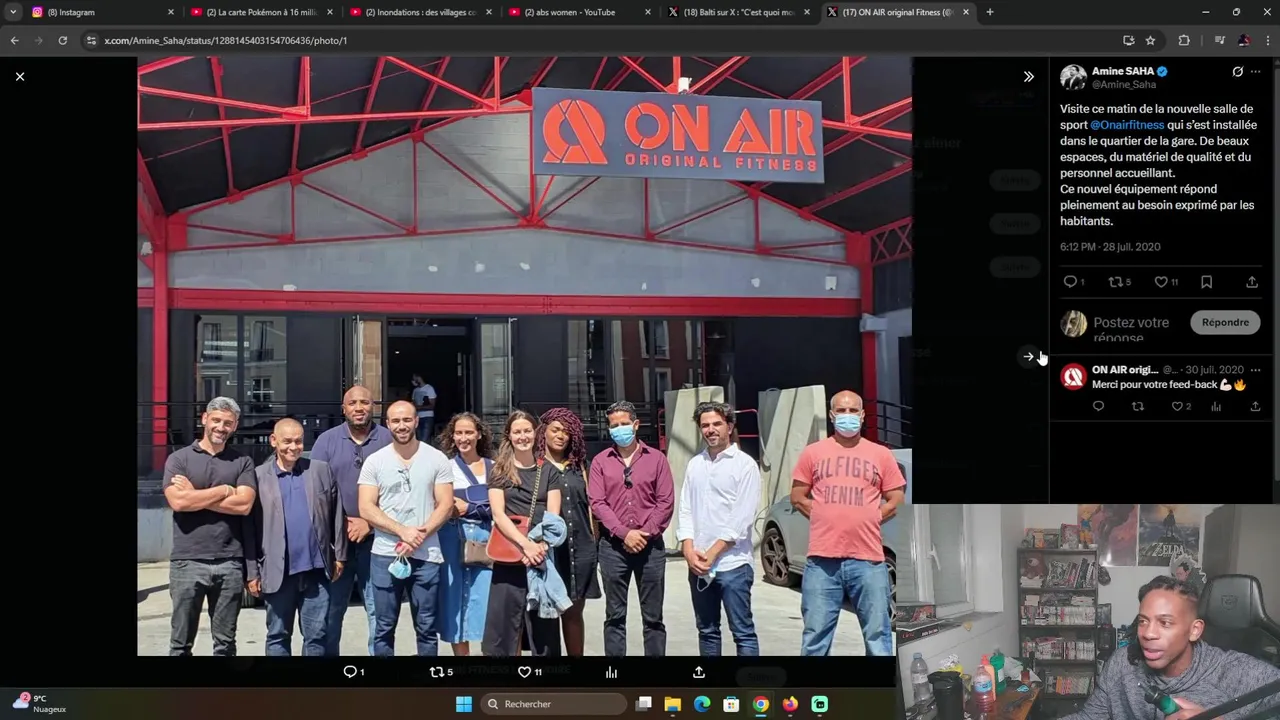1280x720 pixels.
Task: Open File Explorer from the taskbar
Action: (x=673, y=704)
